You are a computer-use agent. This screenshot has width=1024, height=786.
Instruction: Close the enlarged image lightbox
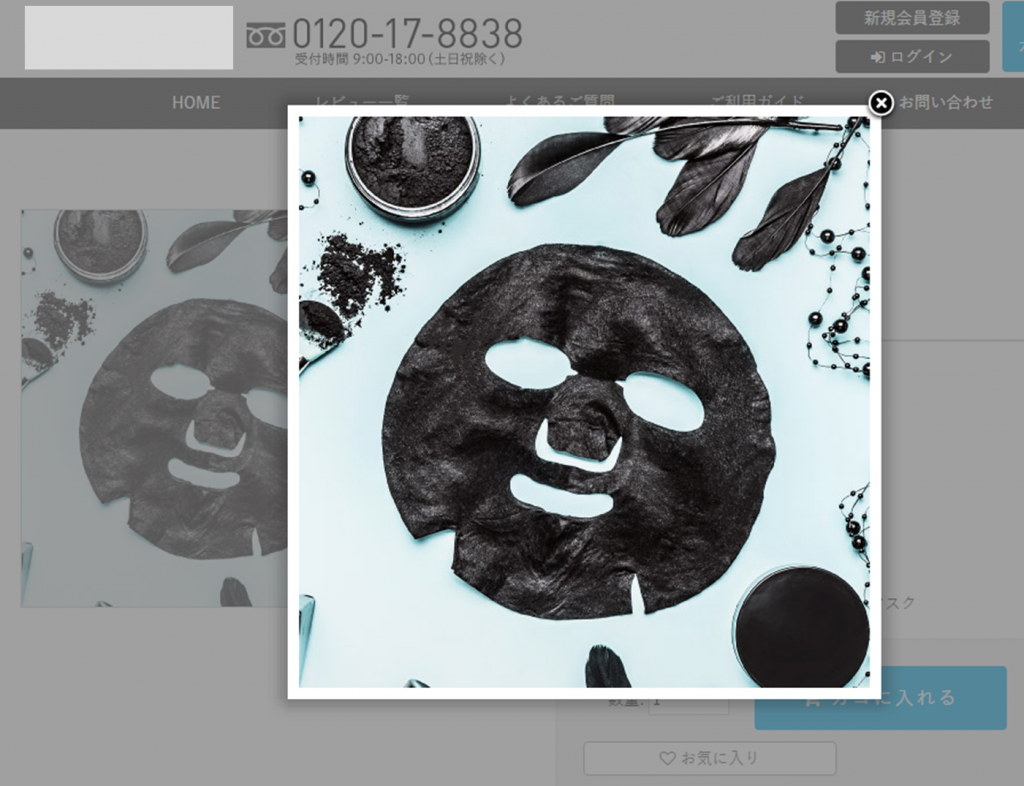pyautogui.click(x=881, y=102)
